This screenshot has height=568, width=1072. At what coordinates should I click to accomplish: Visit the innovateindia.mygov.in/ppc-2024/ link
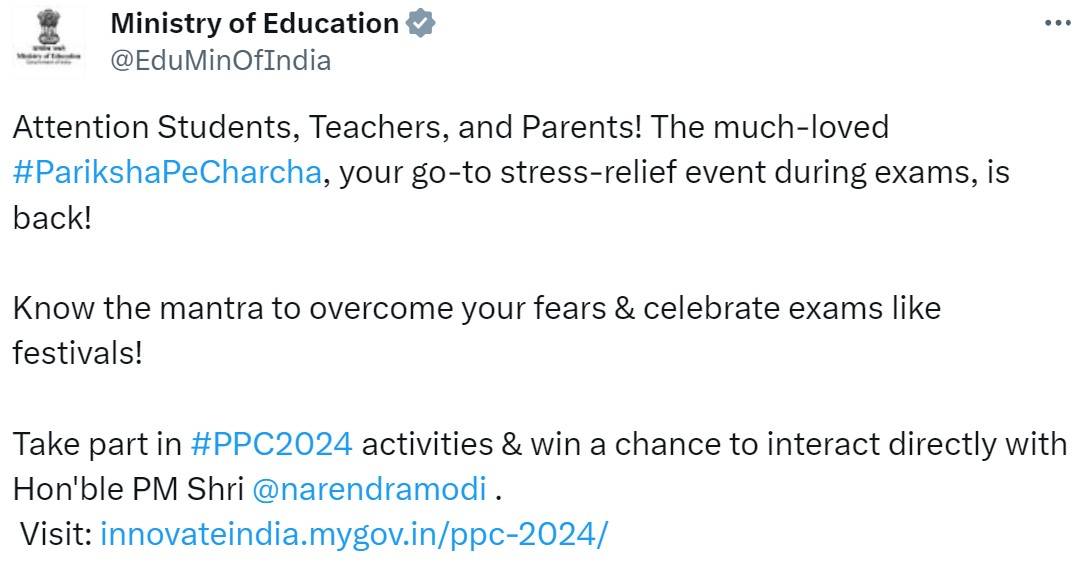click(353, 534)
